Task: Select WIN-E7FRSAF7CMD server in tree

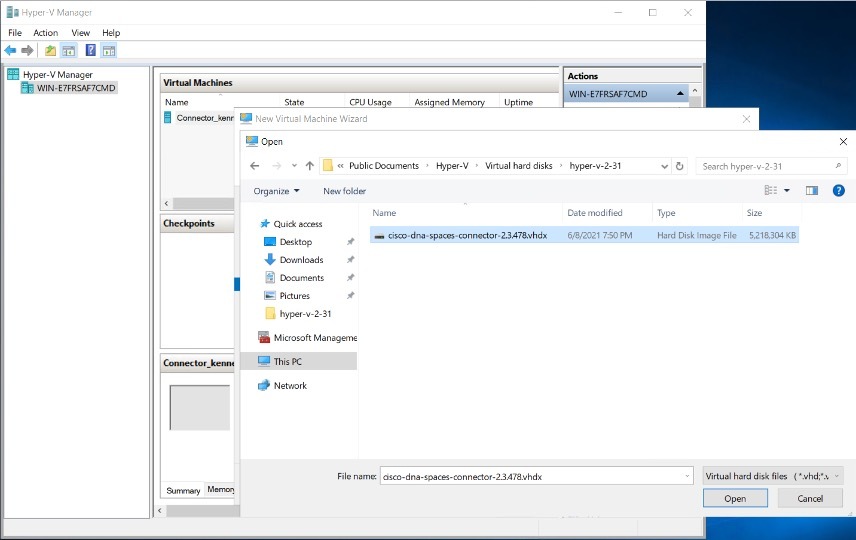Action: coord(76,89)
